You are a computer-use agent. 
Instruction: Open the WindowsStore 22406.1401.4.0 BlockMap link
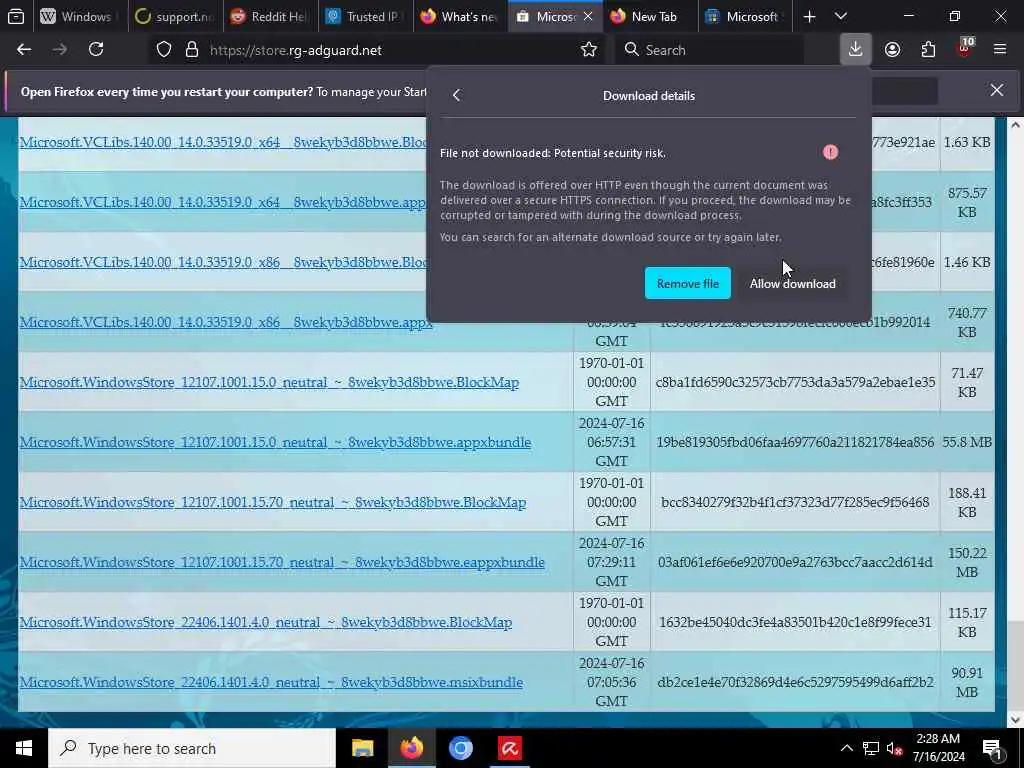[265, 622]
